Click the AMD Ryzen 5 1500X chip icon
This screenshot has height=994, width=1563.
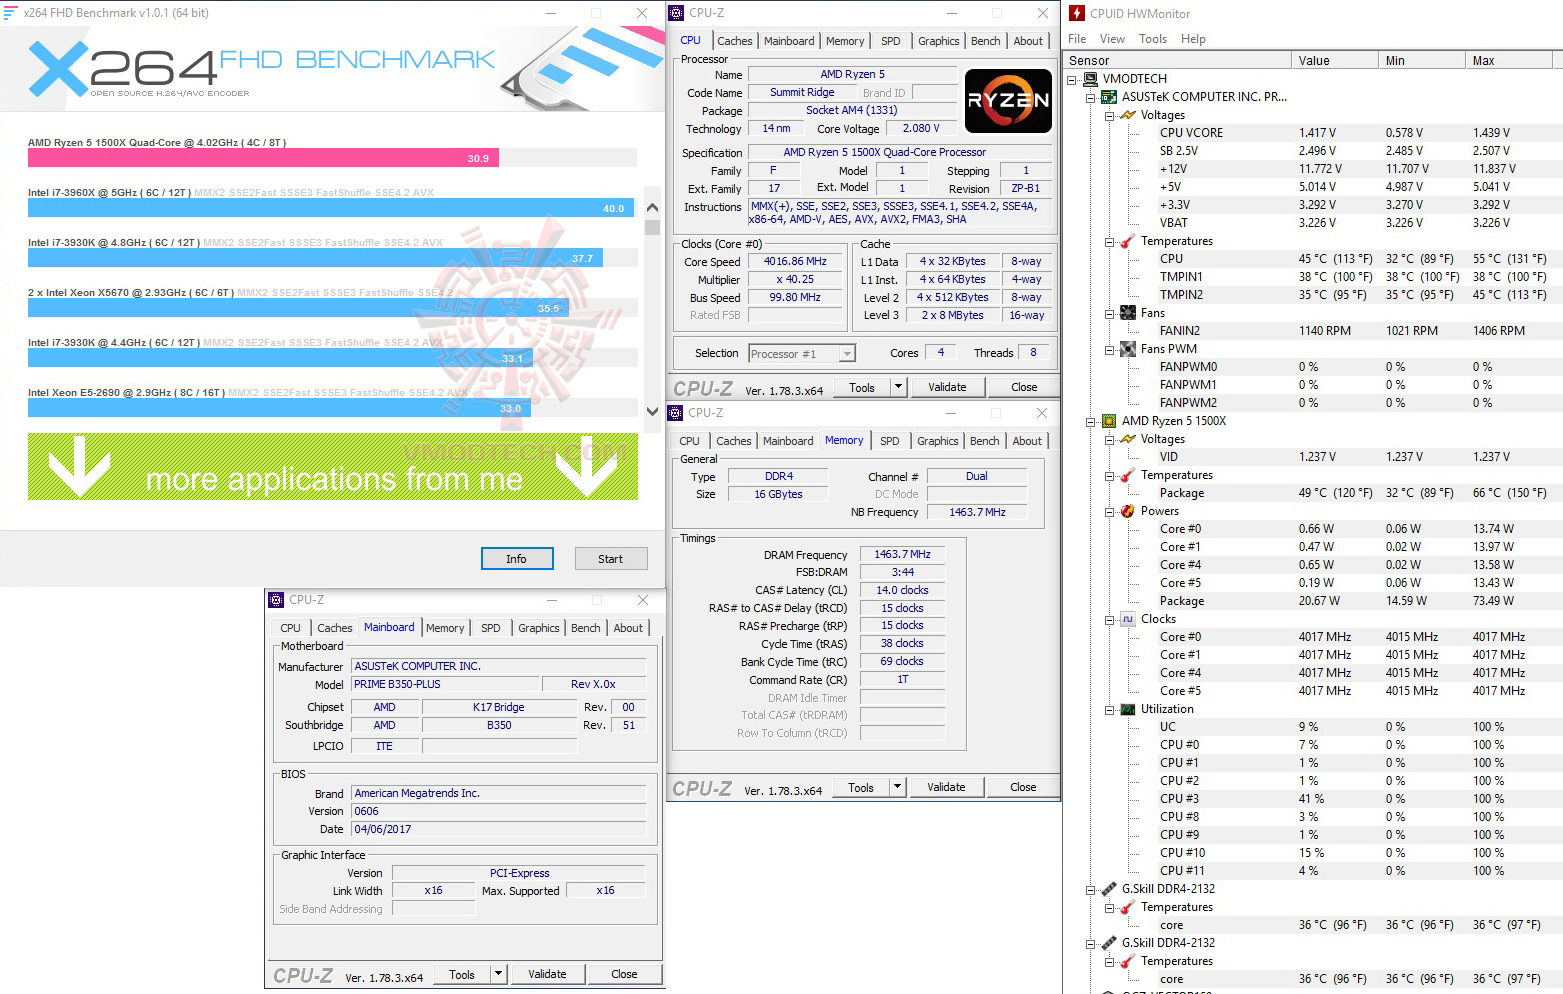click(1110, 421)
